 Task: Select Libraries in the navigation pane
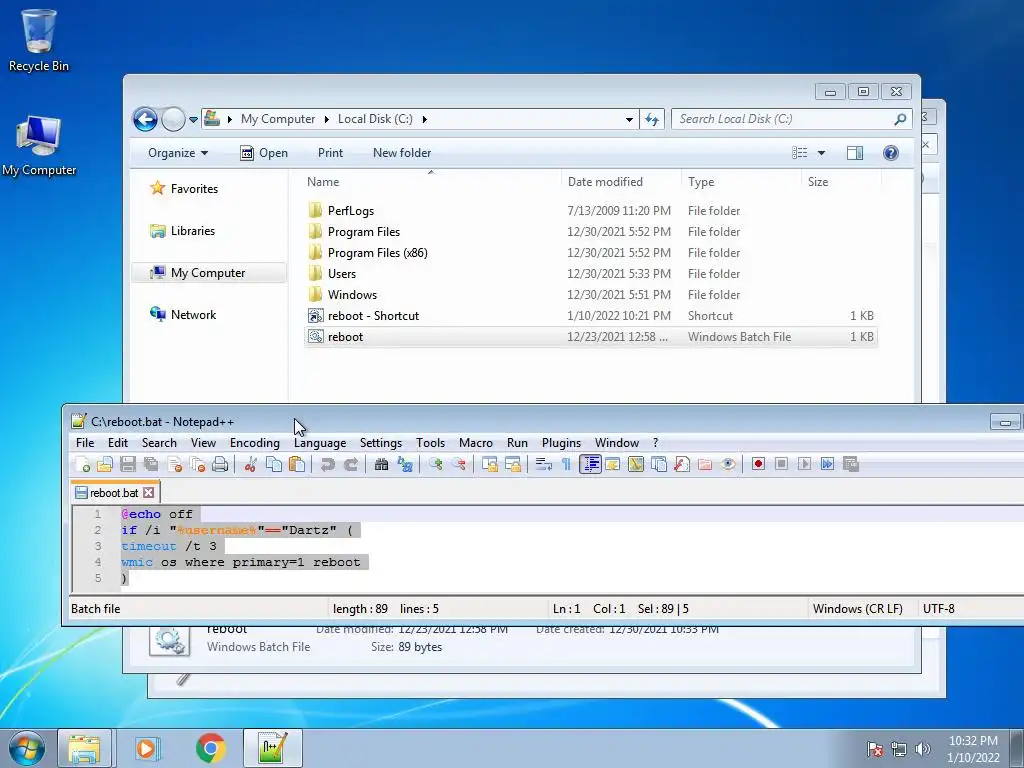click(193, 231)
